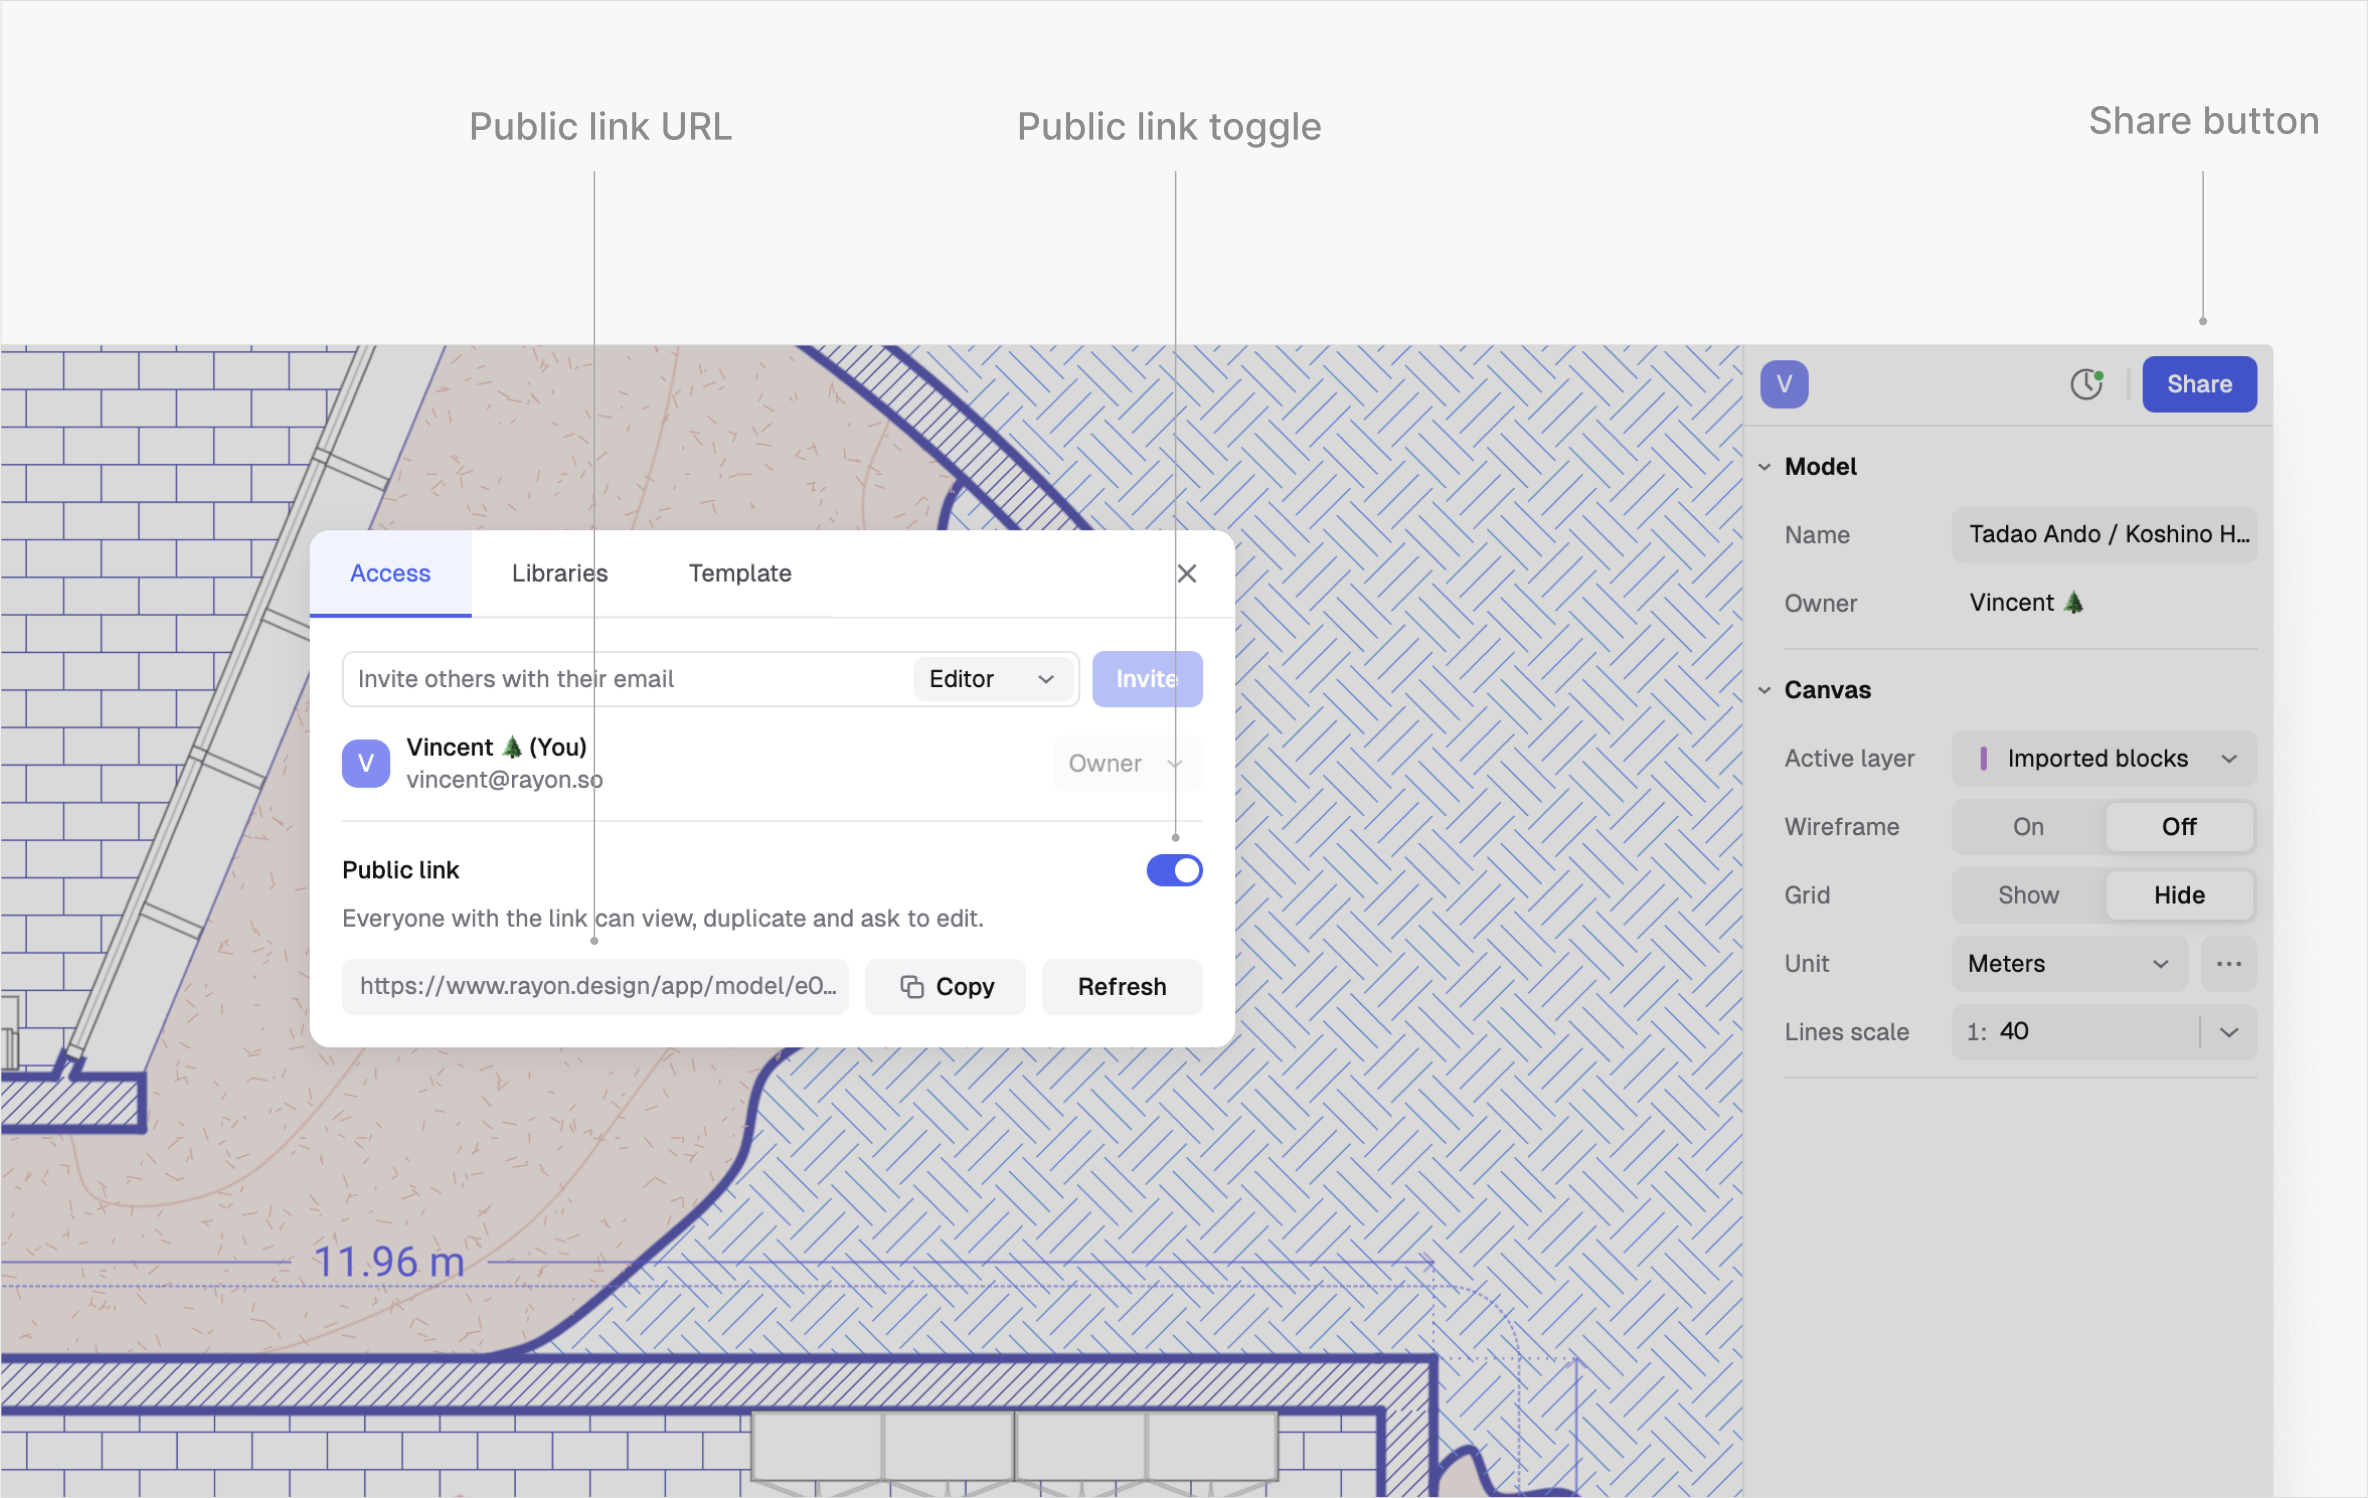Click the purple layer color indicator
This screenshot has width=2368, height=1498.
[1984, 758]
